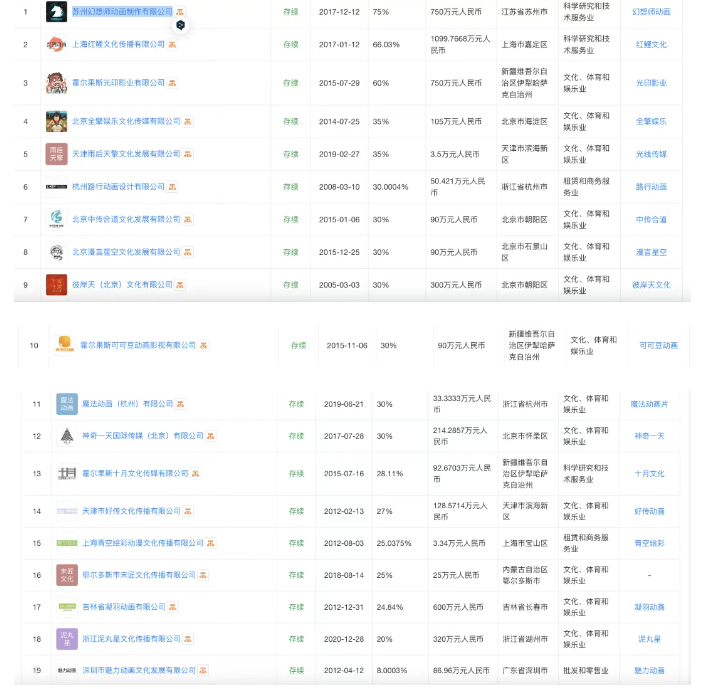Click the structure icon next to 魔法动画（杭州）有限公司
The image size is (725, 689).
[x=180, y=404]
